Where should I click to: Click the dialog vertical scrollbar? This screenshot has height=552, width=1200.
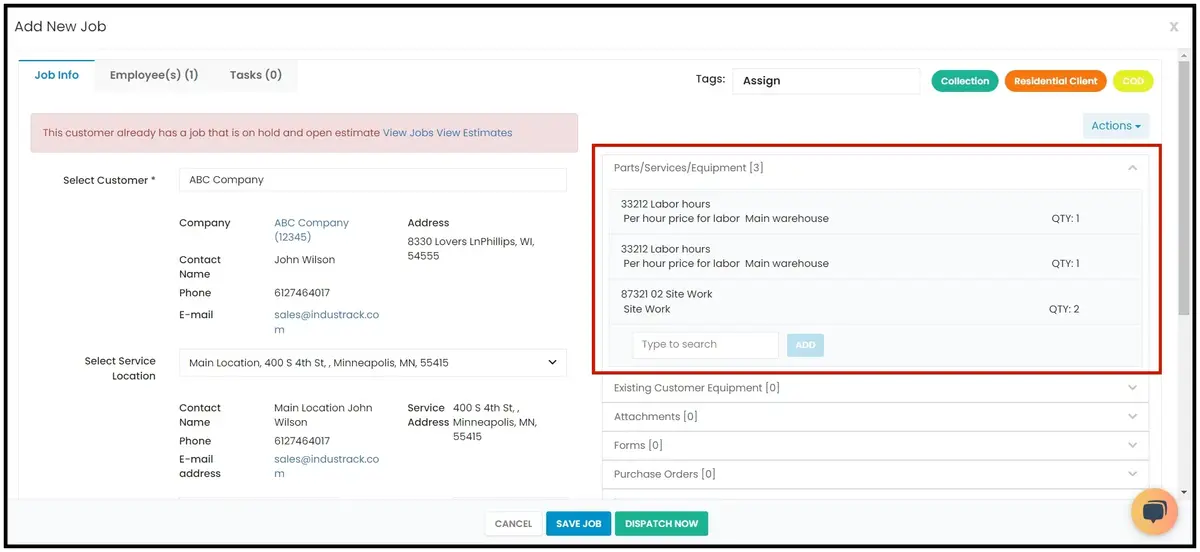tap(1185, 190)
